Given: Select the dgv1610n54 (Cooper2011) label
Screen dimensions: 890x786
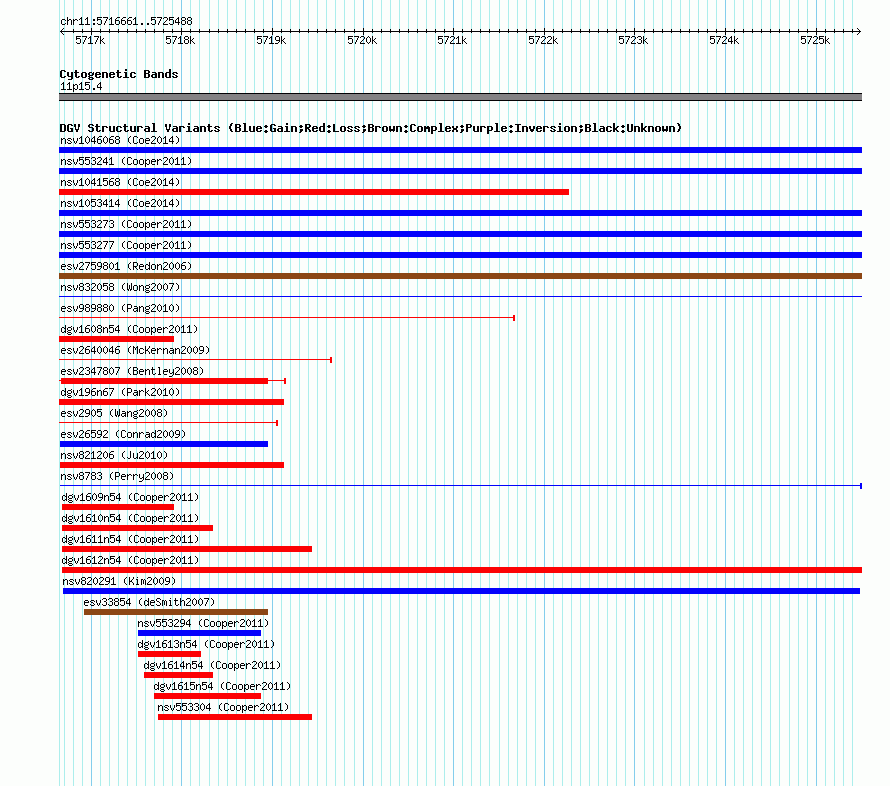Looking at the screenshot, I should point(130,518).
